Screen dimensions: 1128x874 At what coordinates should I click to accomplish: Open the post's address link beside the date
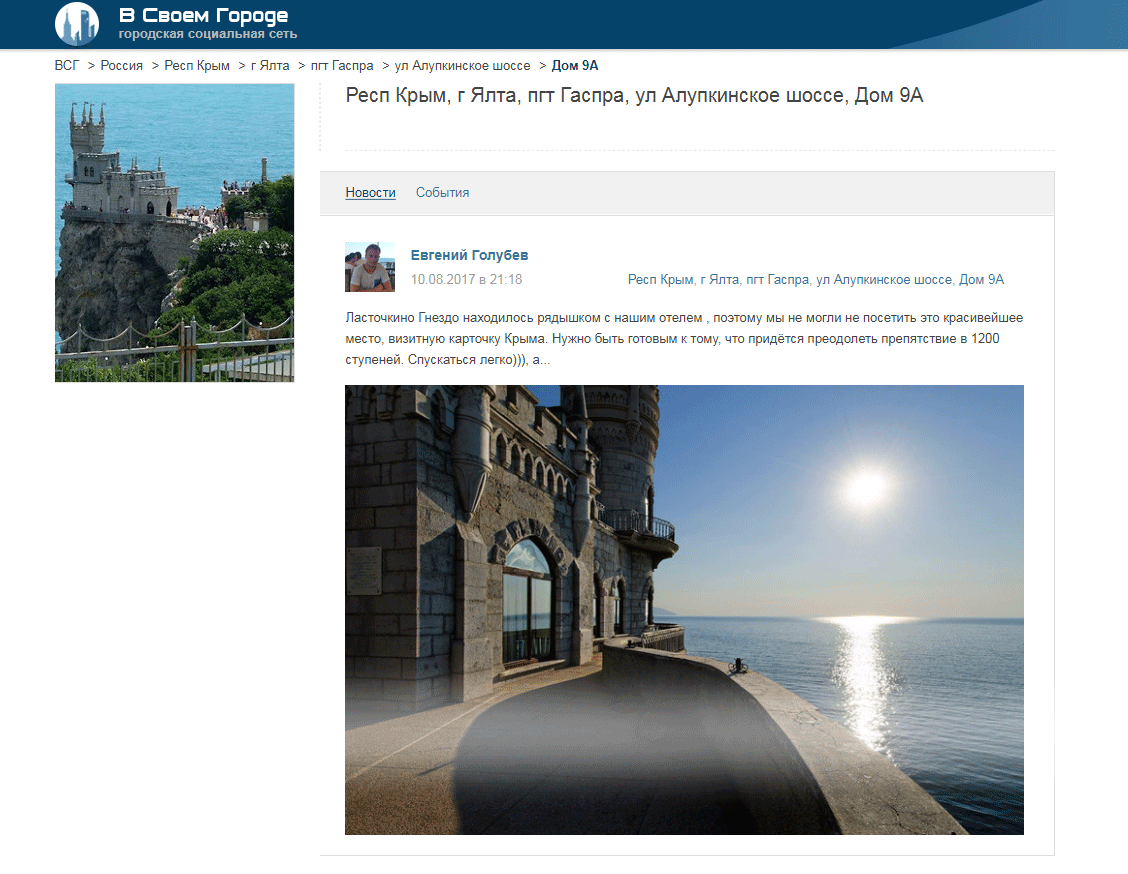point(815,279)
